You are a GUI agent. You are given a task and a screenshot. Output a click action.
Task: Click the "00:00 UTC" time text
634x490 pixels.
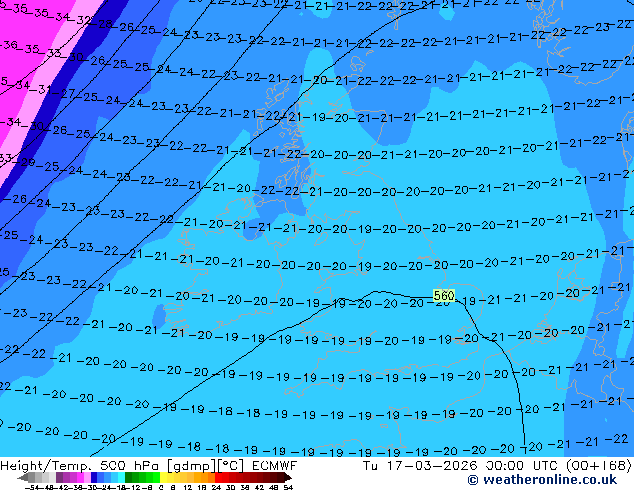(524, 466)
